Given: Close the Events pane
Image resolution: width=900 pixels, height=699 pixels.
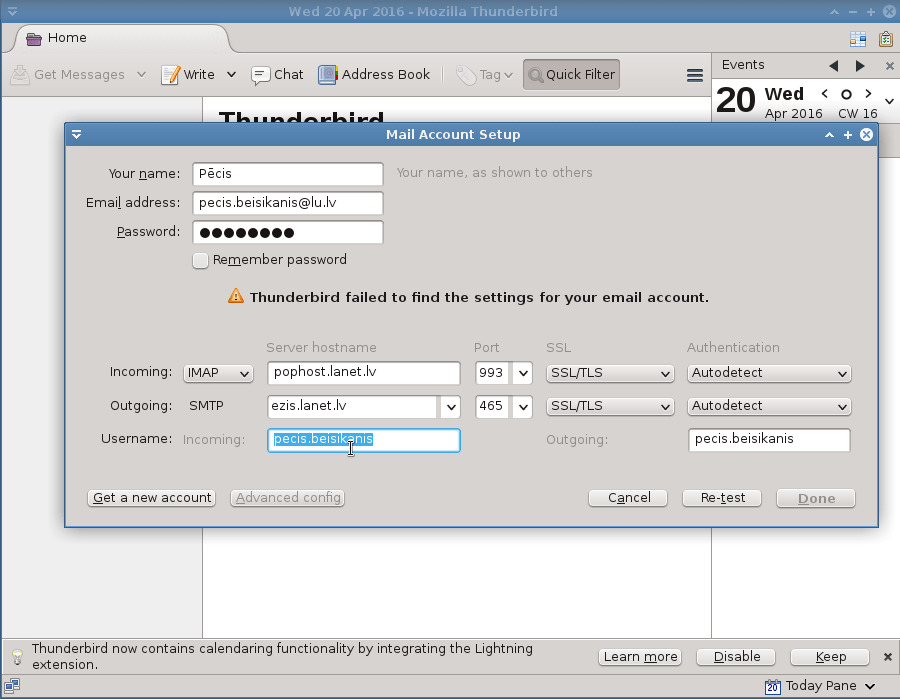Looking at the screenshot, I should coord(890,66).
